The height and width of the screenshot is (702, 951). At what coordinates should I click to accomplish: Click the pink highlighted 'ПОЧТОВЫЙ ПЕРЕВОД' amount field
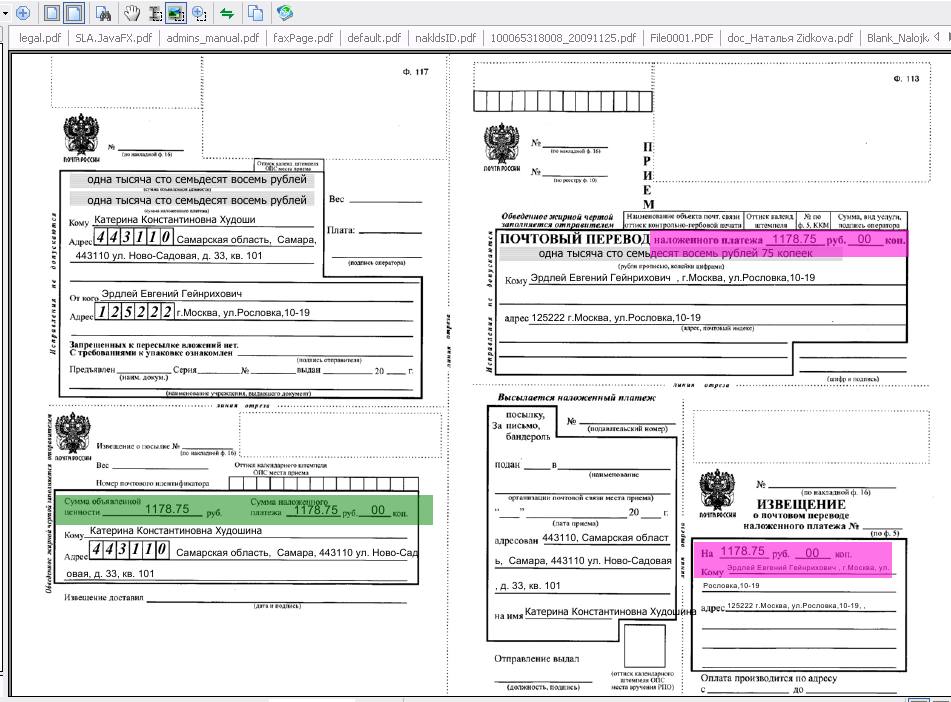click(x=778, y=240)
